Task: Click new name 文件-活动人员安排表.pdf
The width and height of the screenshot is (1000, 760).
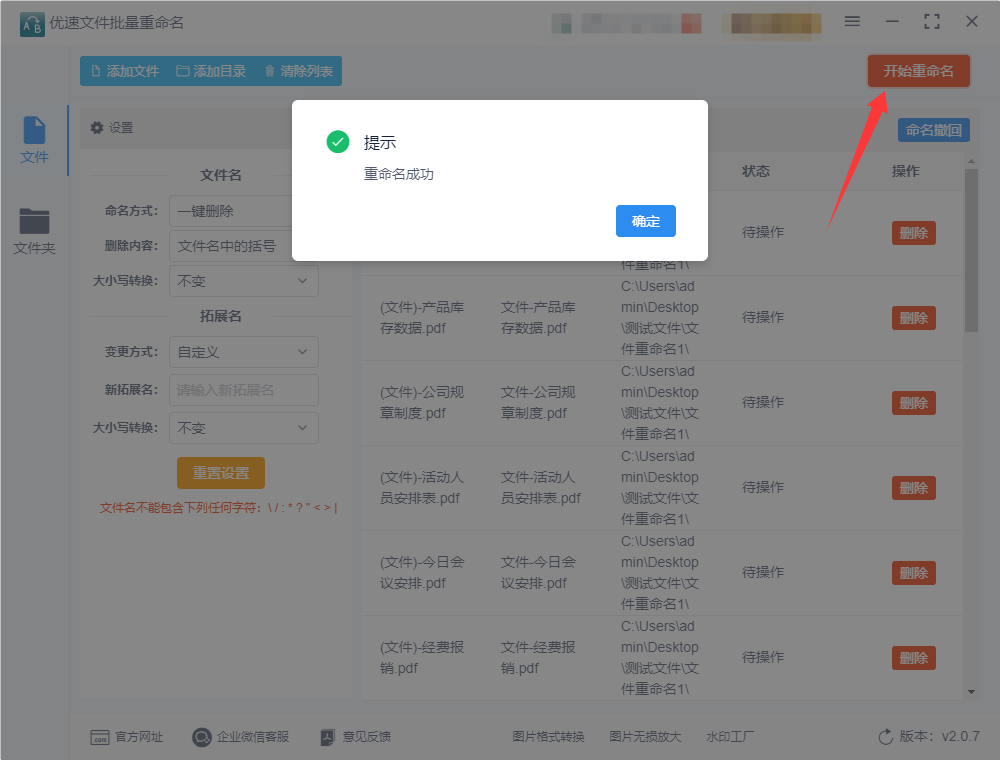Action: (x=540, y=488)
